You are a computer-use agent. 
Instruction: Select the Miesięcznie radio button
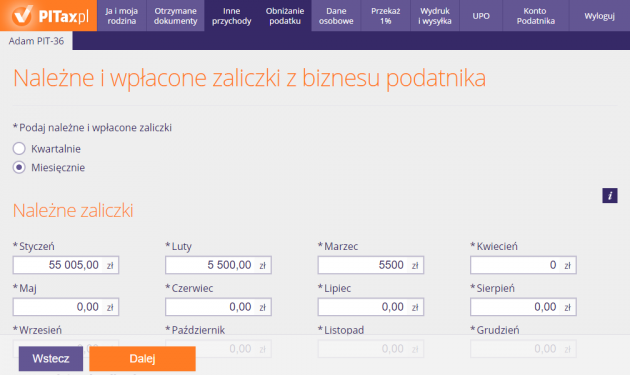tap(19, 167)
